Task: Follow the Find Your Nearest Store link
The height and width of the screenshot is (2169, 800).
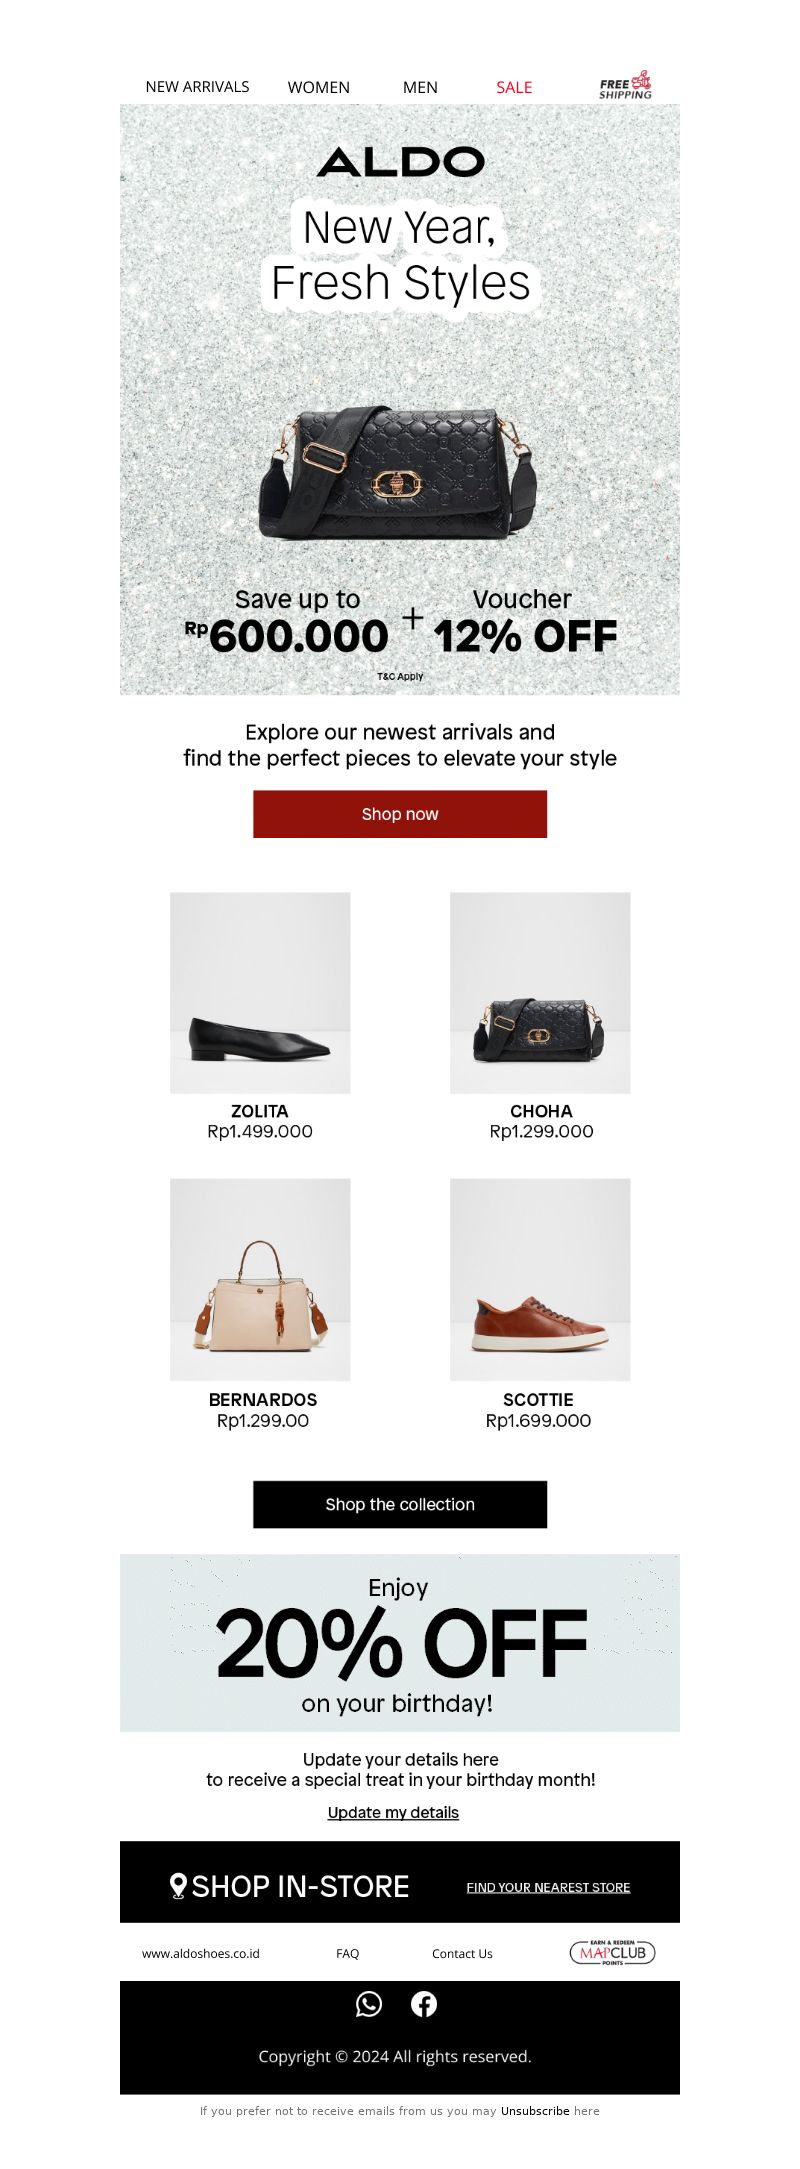Action: click(x=548, y=1887)
